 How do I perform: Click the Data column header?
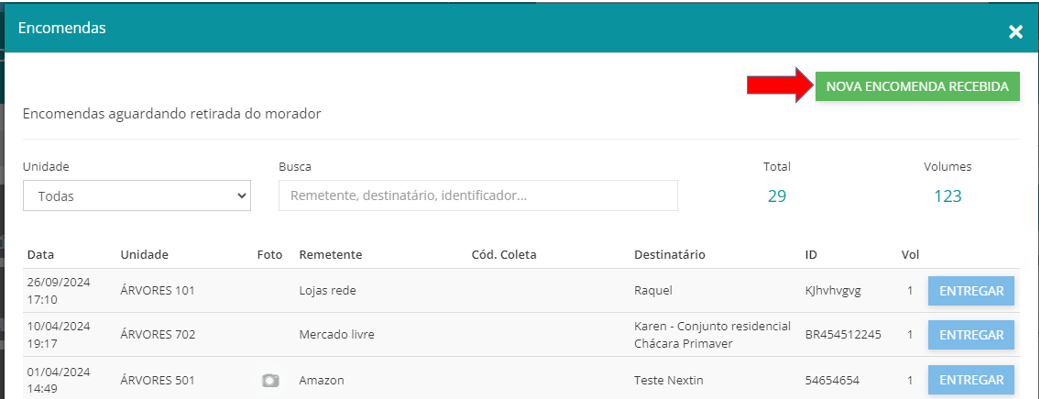[x=40, y=255]
